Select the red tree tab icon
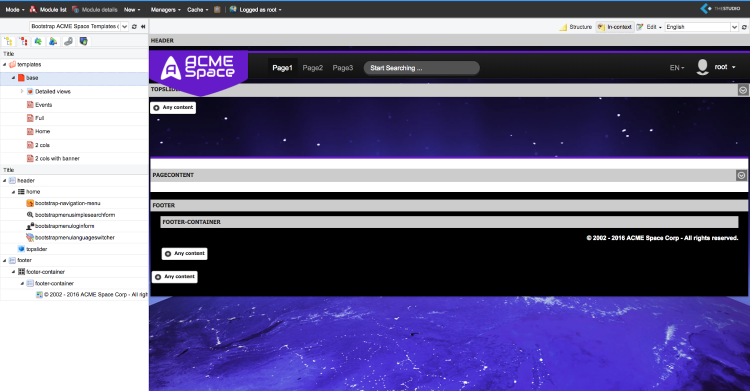The image size is (750, 391). point(23,42)
